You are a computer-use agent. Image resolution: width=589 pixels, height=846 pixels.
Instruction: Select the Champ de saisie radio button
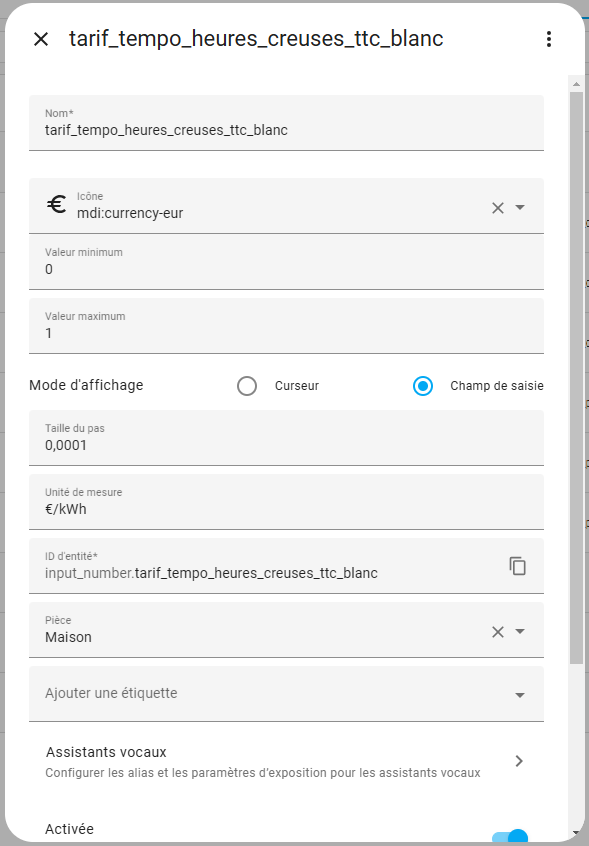pyautogui.click(x=423, y=386)
